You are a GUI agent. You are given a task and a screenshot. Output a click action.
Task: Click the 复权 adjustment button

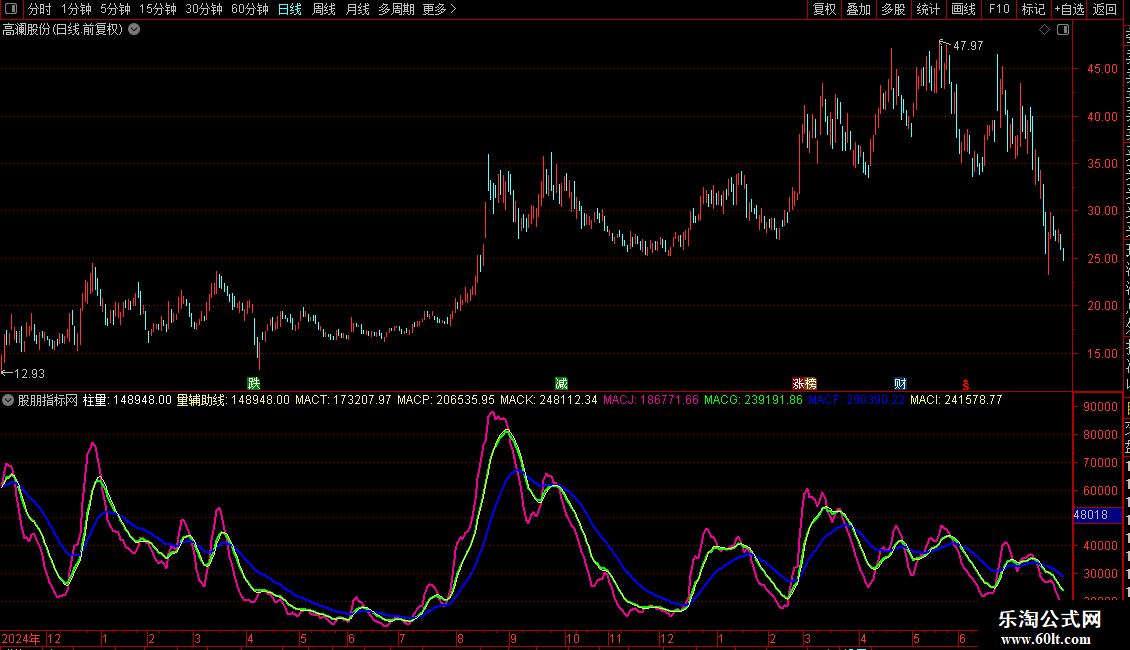824,9
